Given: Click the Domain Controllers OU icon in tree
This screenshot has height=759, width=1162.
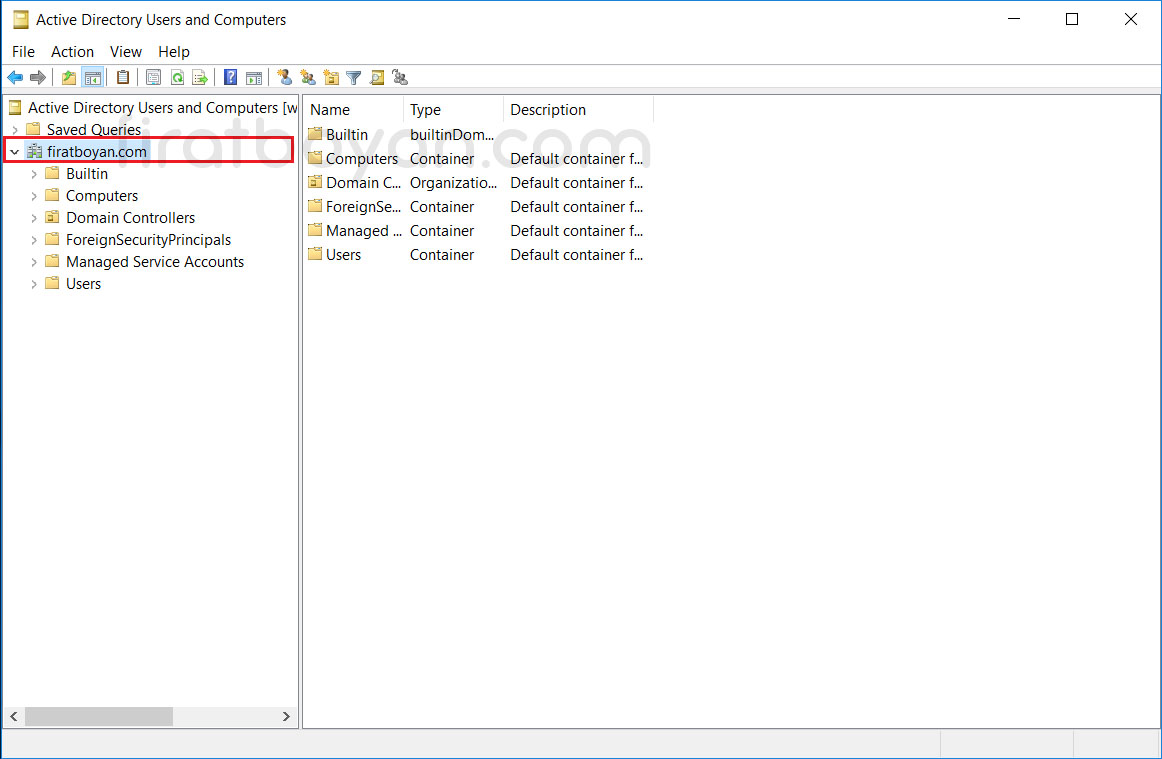Looking at the screenshot, I should click(52, 217).
